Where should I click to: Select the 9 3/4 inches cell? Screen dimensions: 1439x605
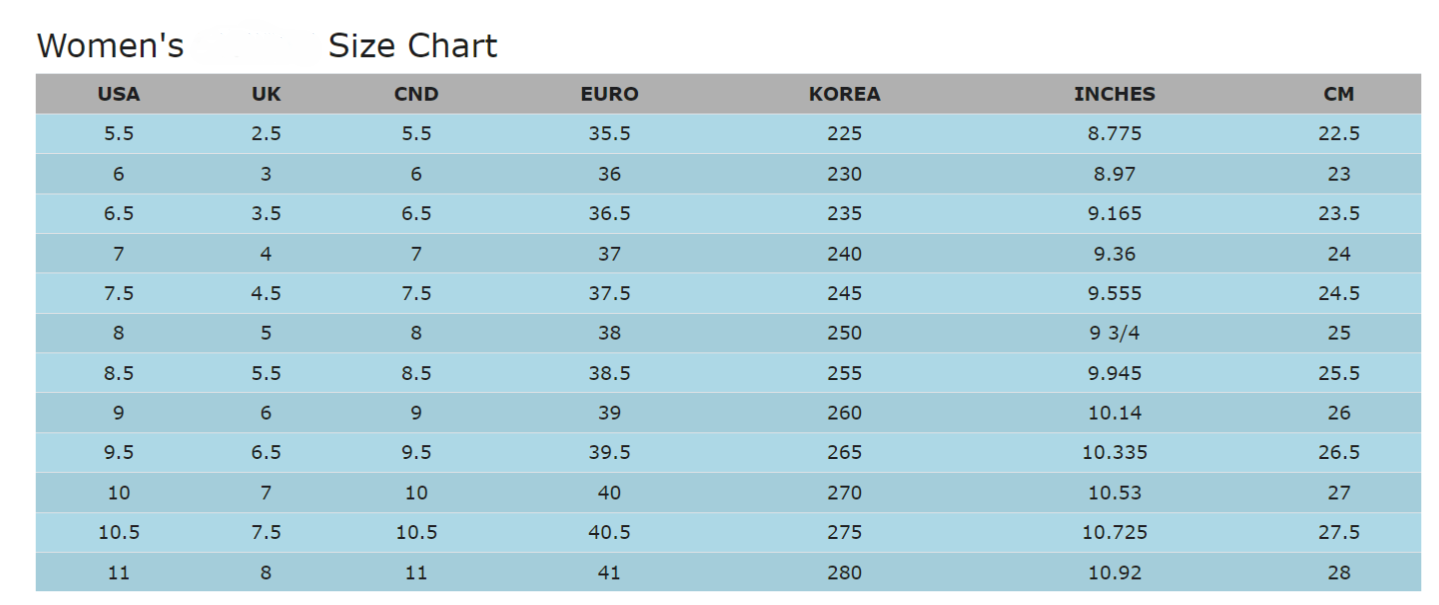coord(1114,333)
